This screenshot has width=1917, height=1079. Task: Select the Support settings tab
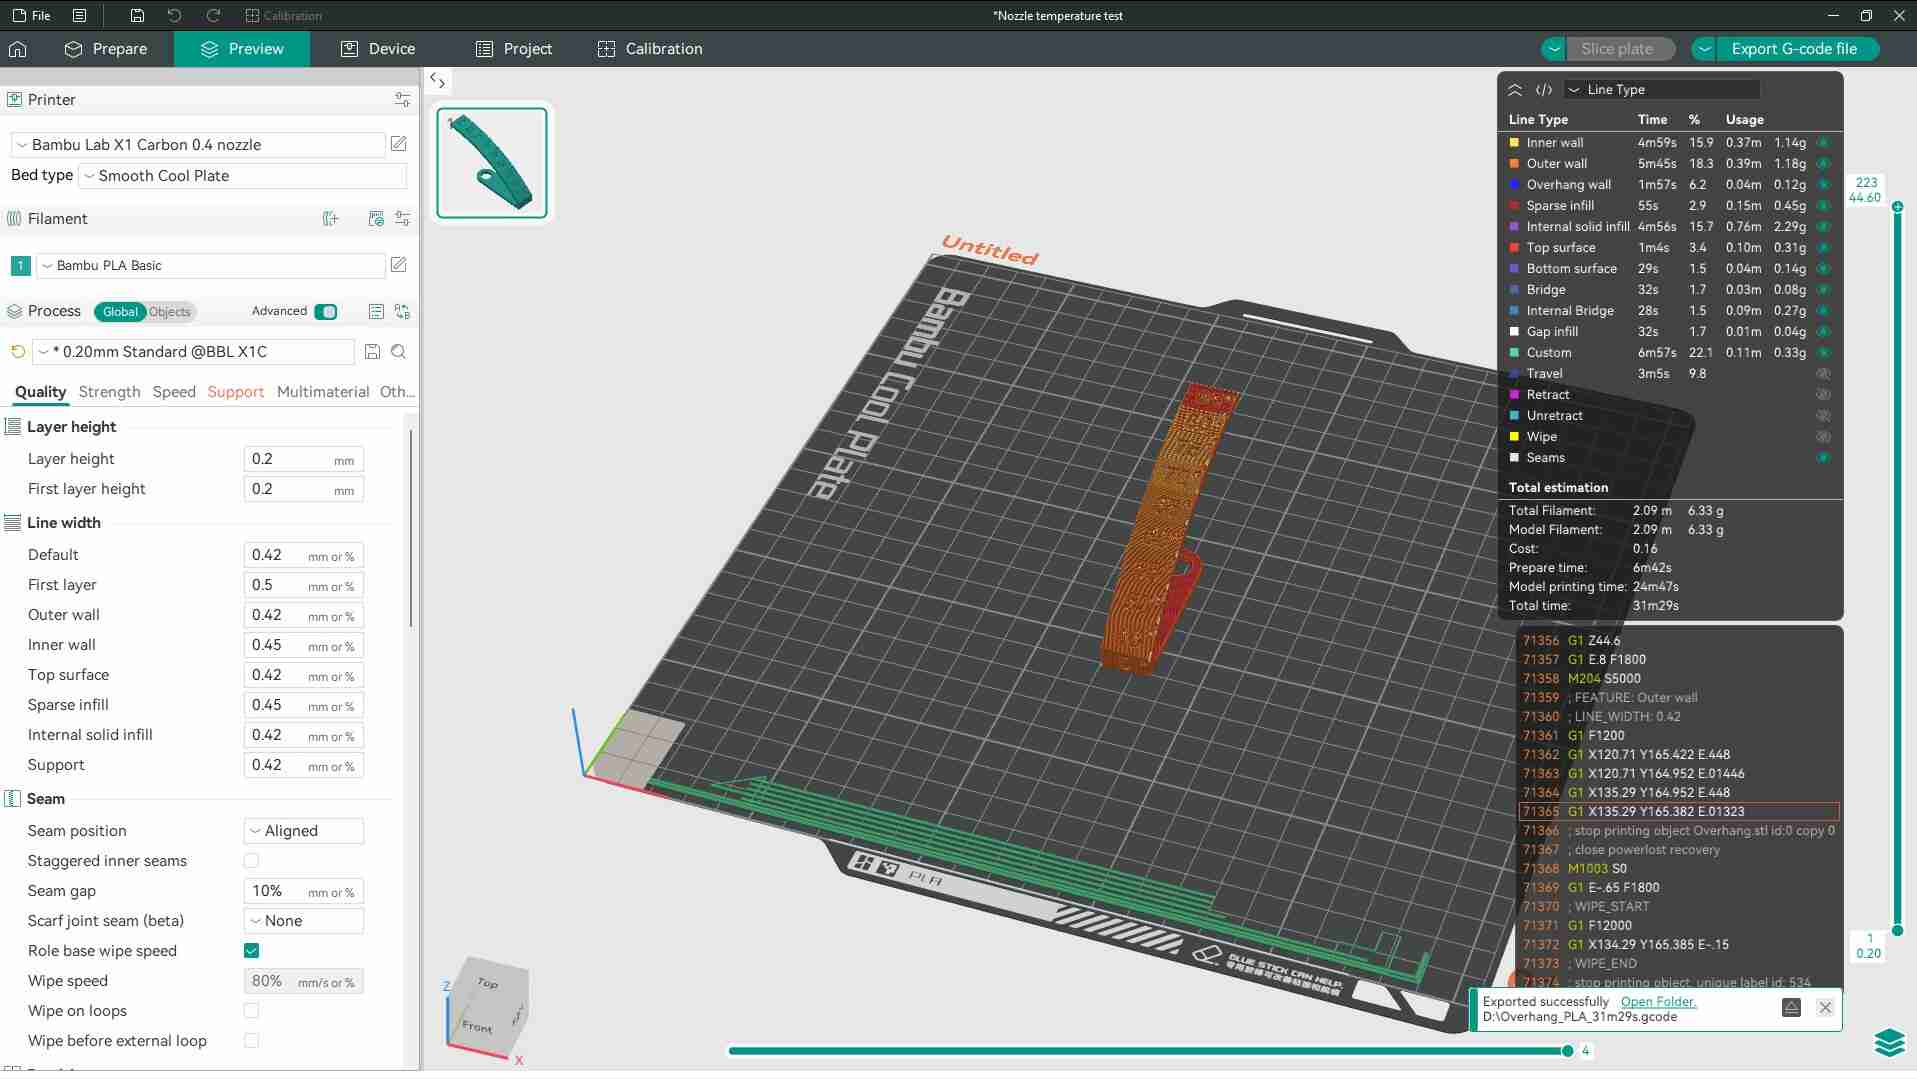[236, 392]
